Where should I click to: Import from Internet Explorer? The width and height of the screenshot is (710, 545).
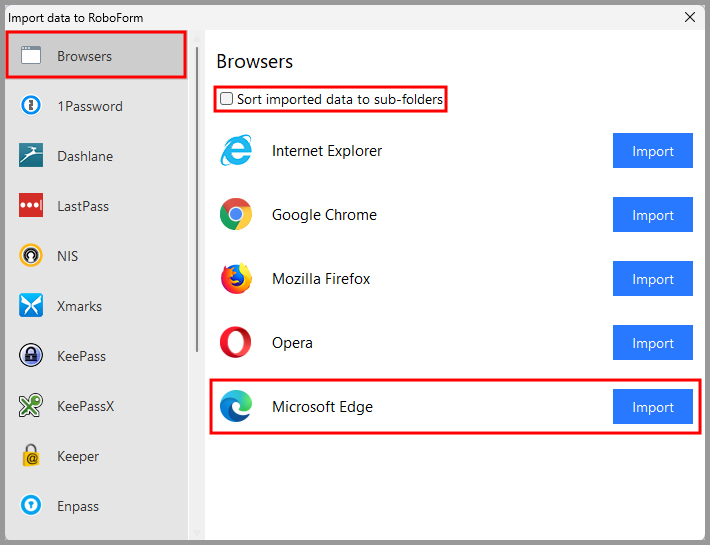coord(652,151)
